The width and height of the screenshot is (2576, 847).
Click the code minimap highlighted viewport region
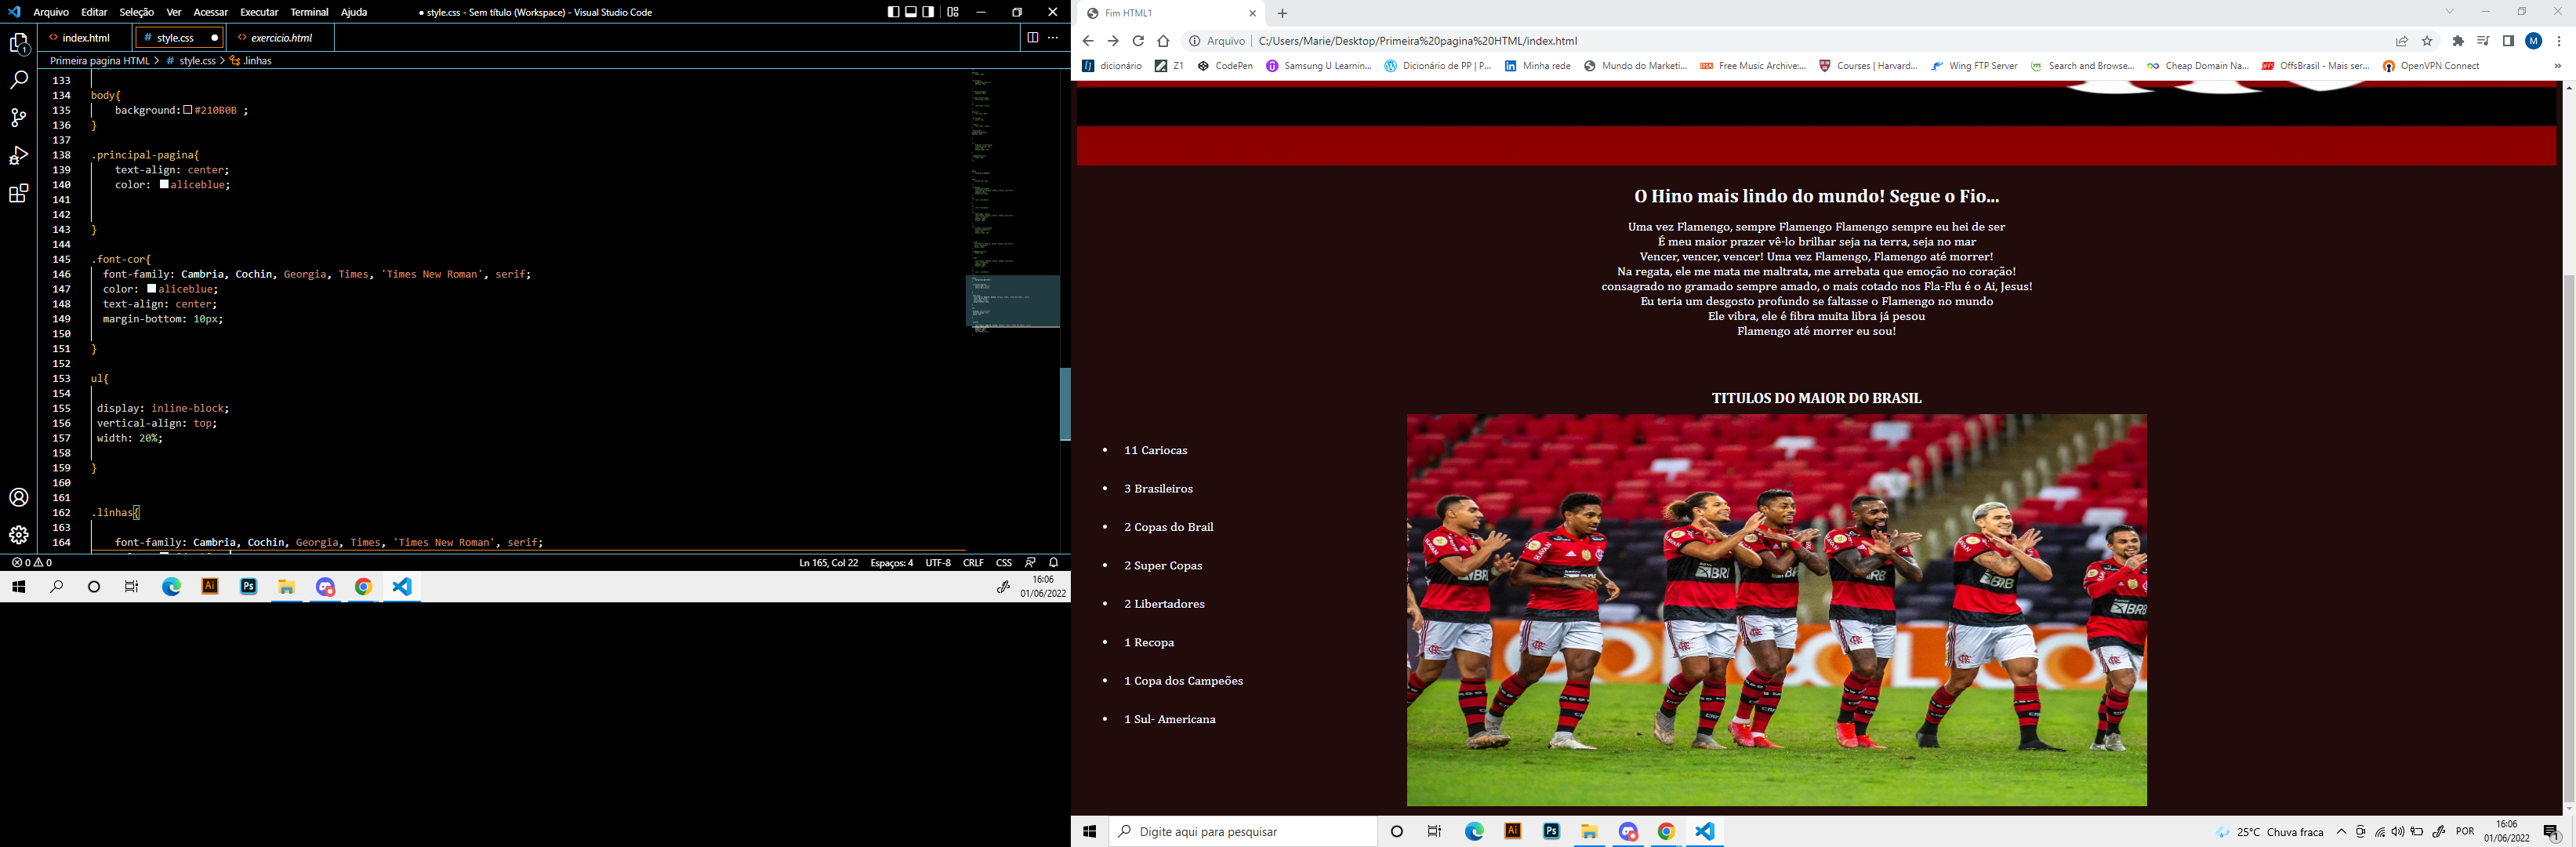[1012, 301]
